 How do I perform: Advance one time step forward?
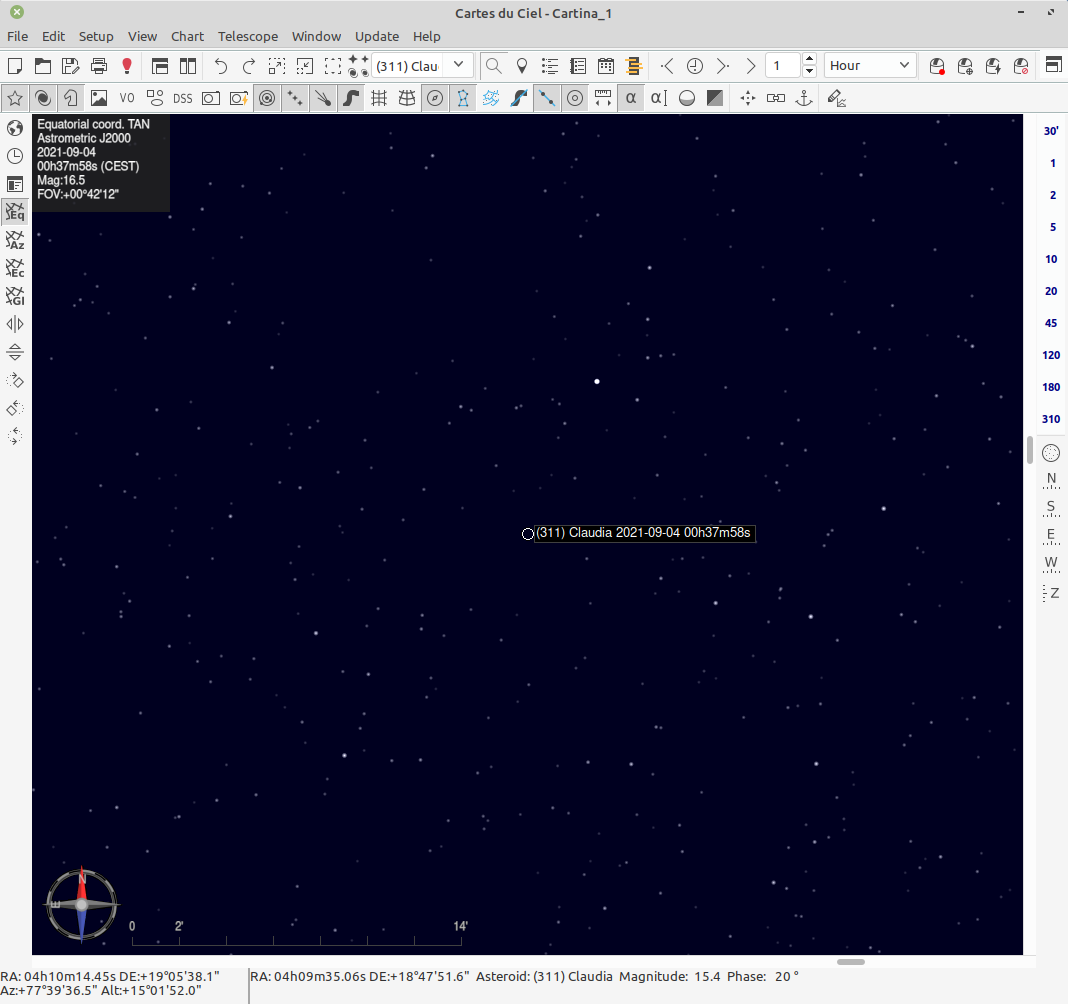[723, 66]
